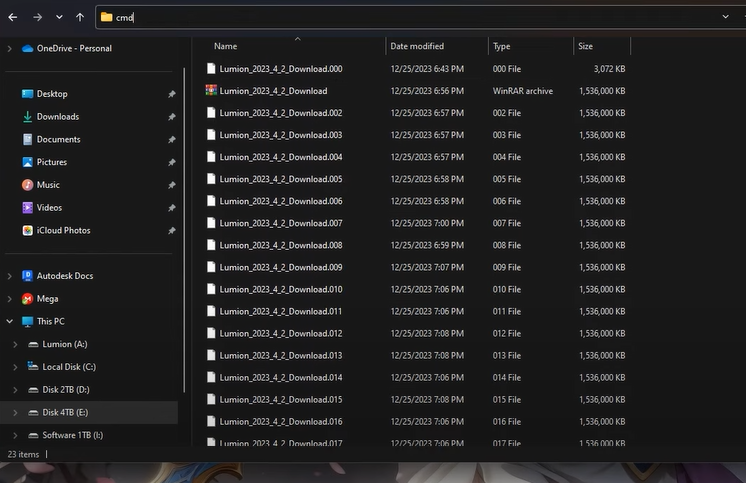
Task: Click the pin icon beside Documents
Action: click(x=171, y=140)
